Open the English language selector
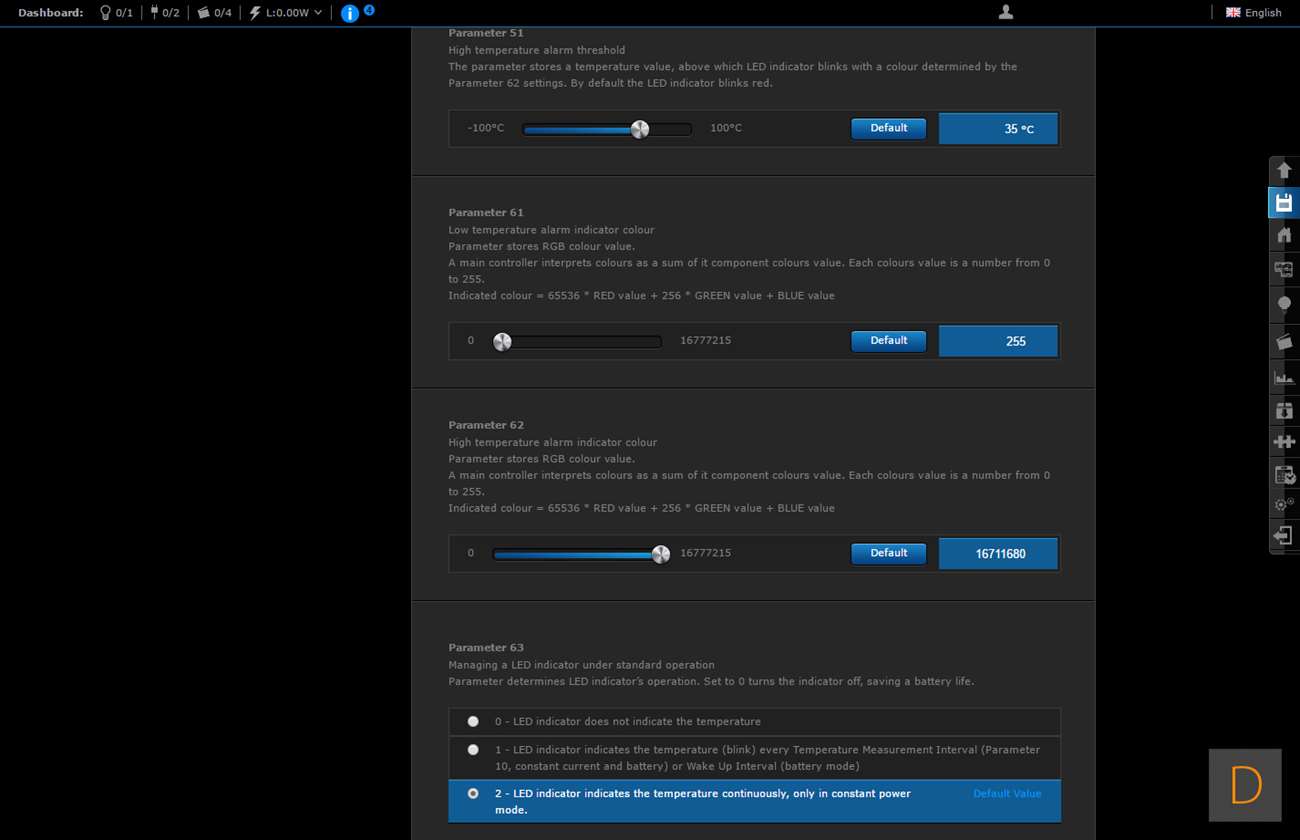Image resolution: width=1300 pixels, height=840 pixels. 1254,13
